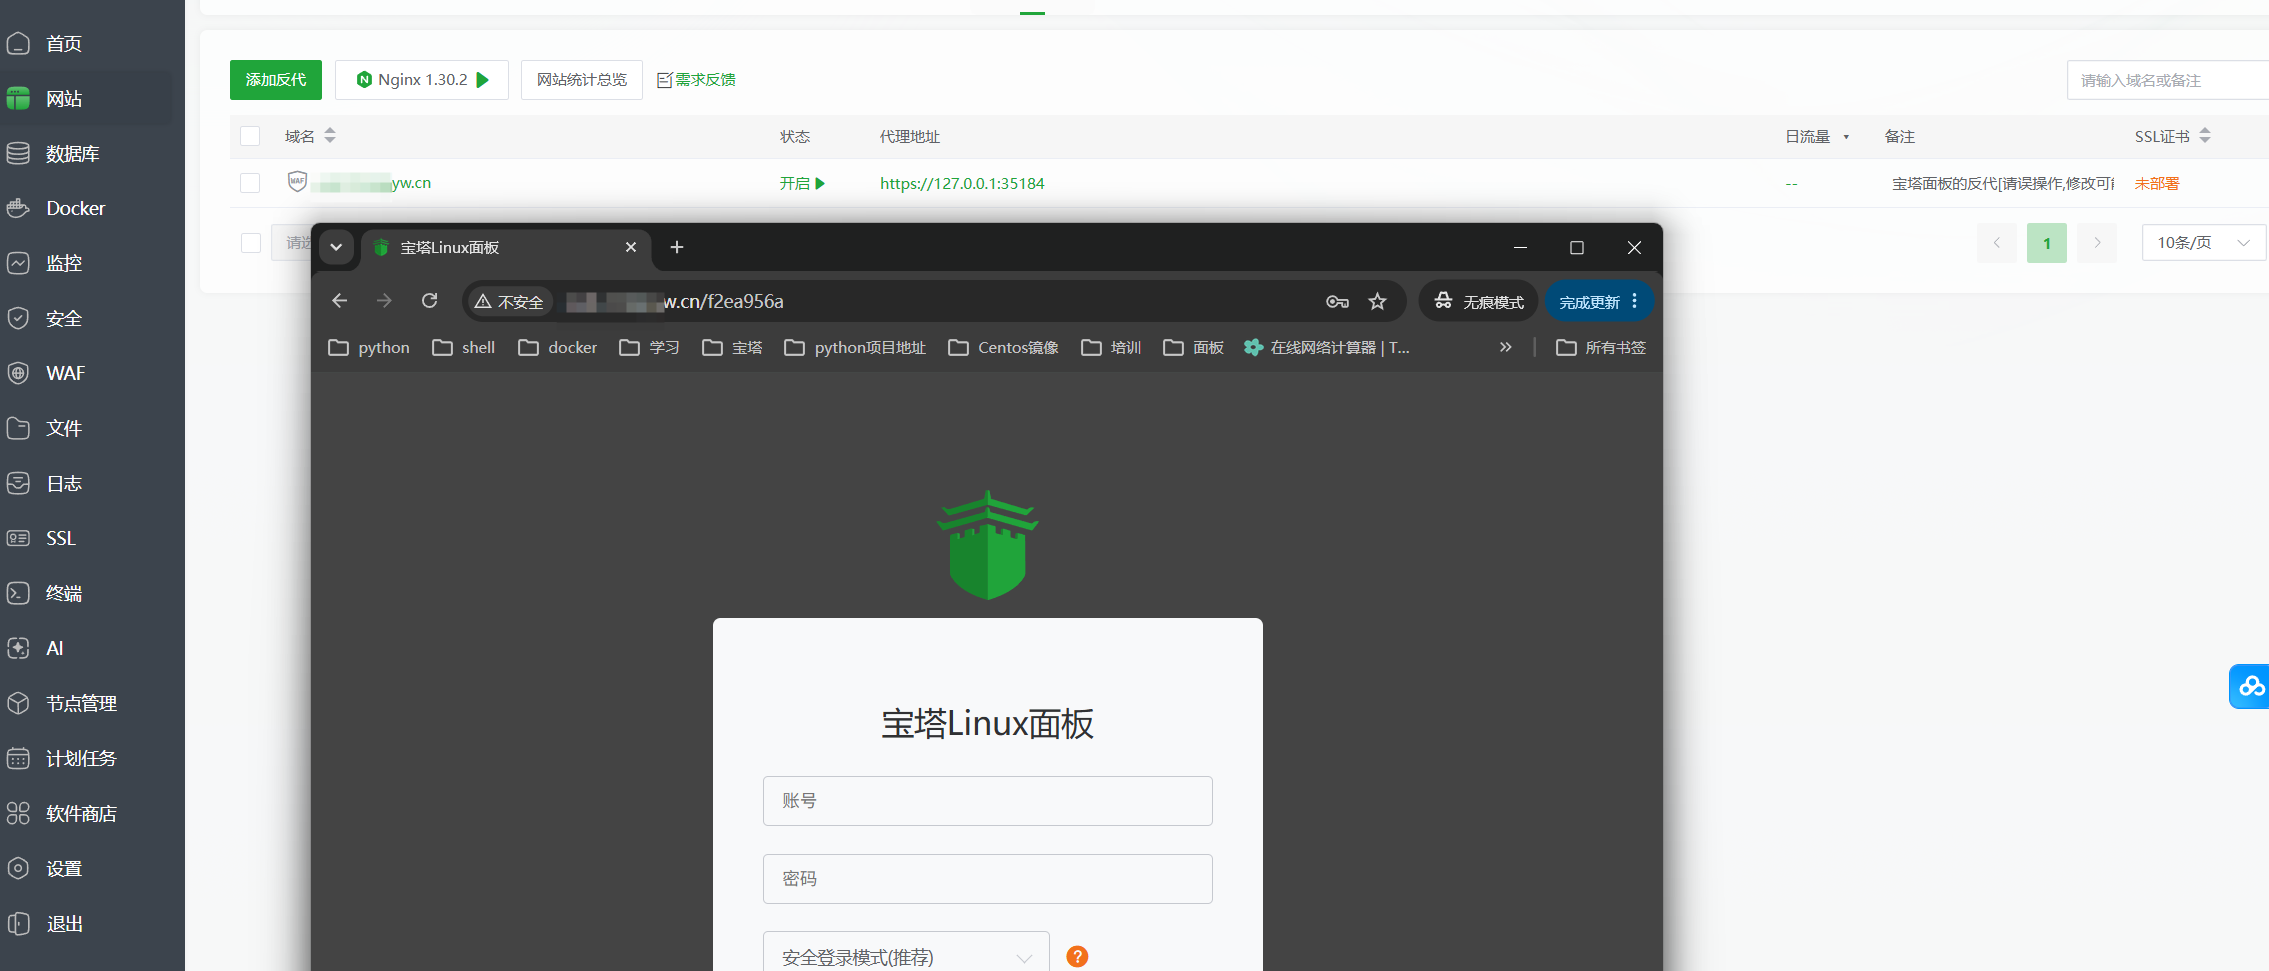Viewport: 2269px width, 971px height.
Task: Click the Nginx 1.30.2 status button
Action: coord(422,80)
